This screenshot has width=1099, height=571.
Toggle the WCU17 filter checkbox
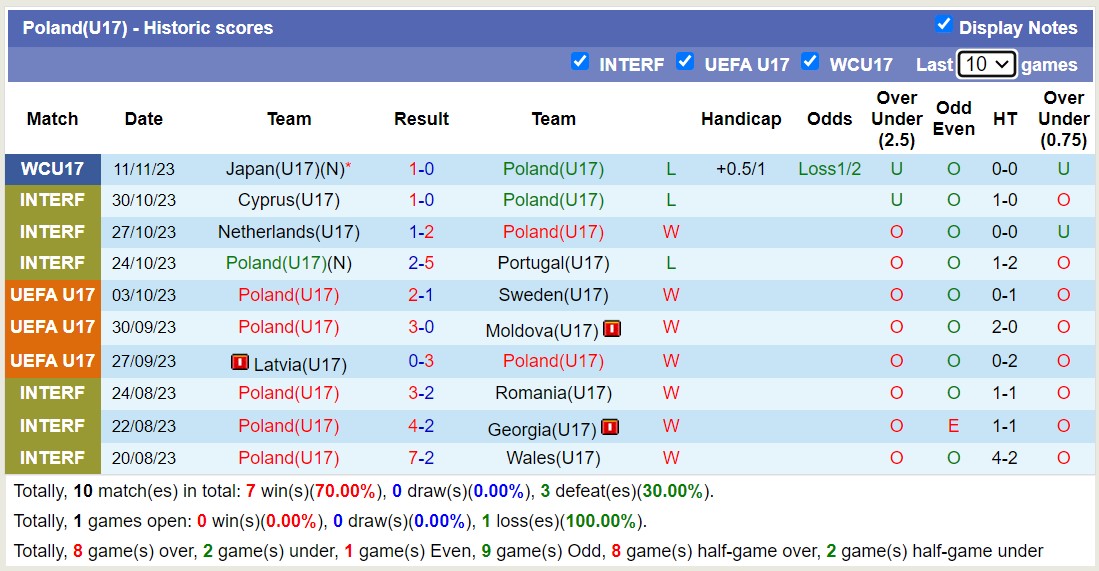click(810, 62)
